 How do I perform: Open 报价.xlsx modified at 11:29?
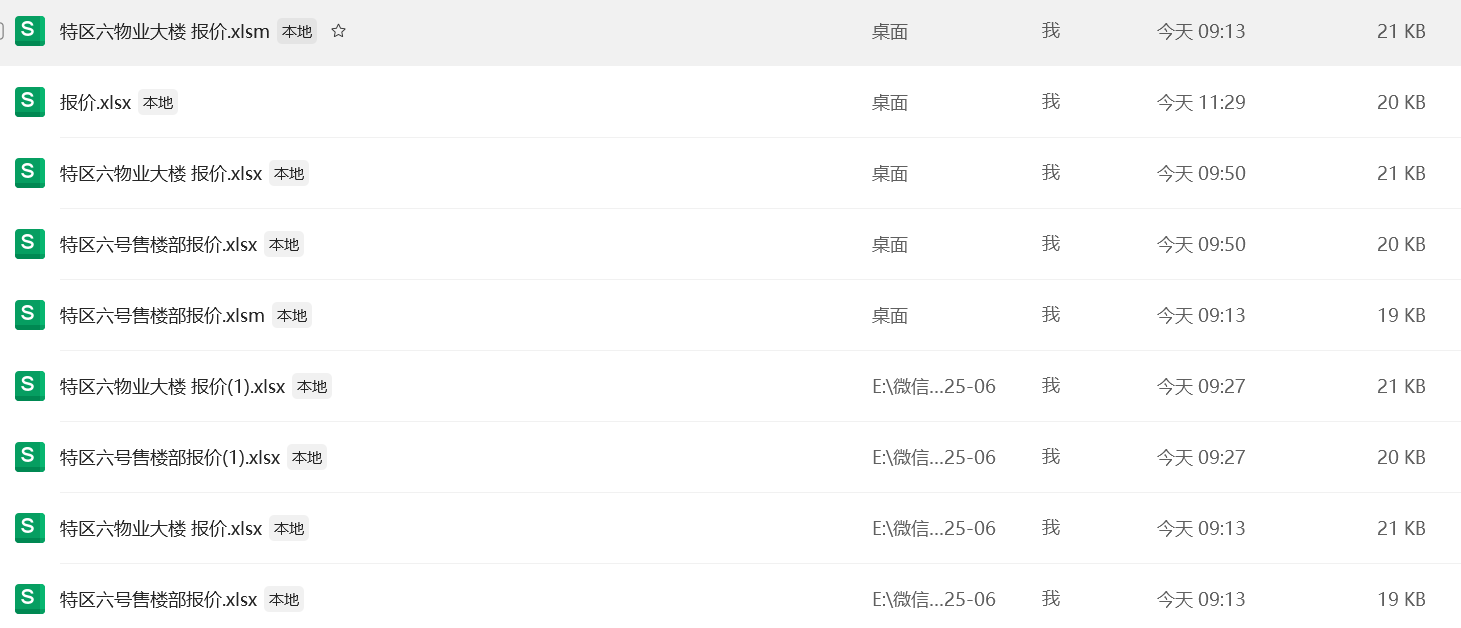click(x=95, y=102)
